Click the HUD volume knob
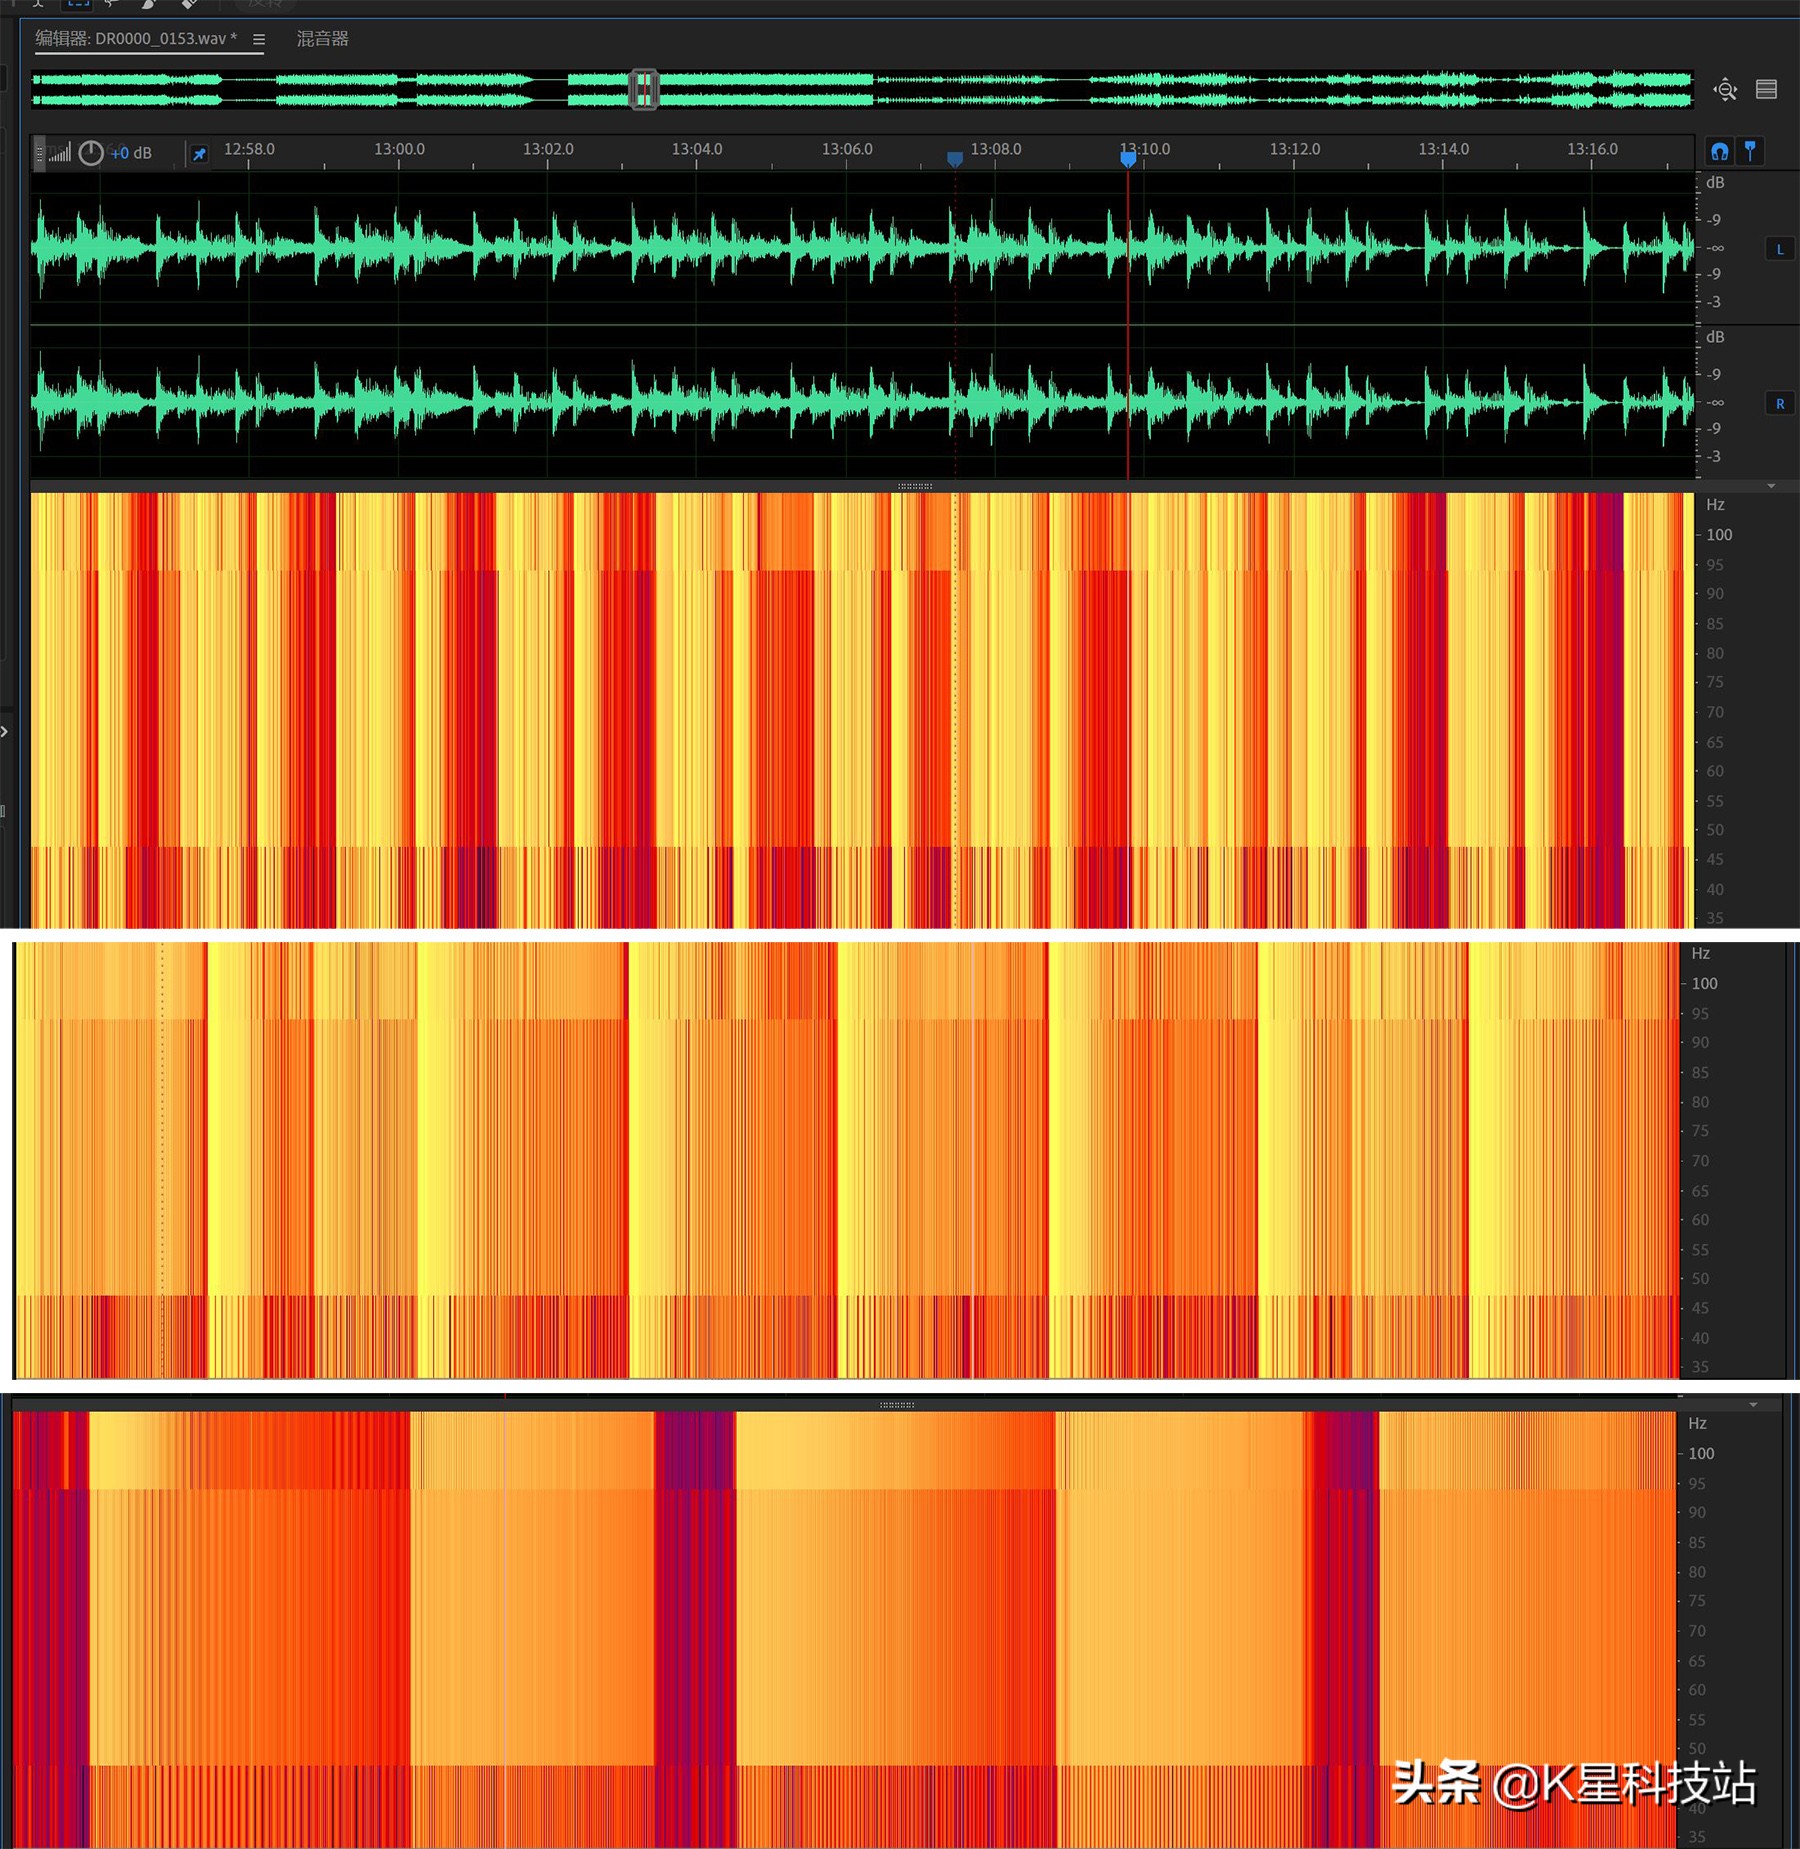The width and height of the screenshot is (1800, 1849). 91,153
